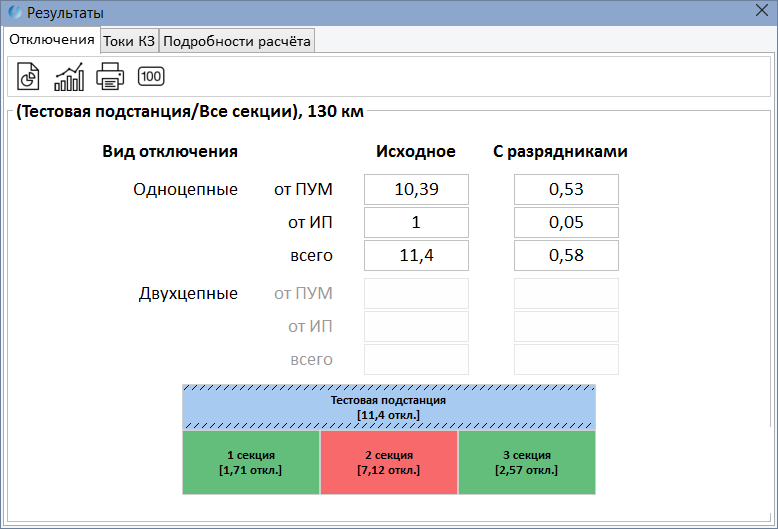
Task: Close the Результаты window
Action: 758,13
